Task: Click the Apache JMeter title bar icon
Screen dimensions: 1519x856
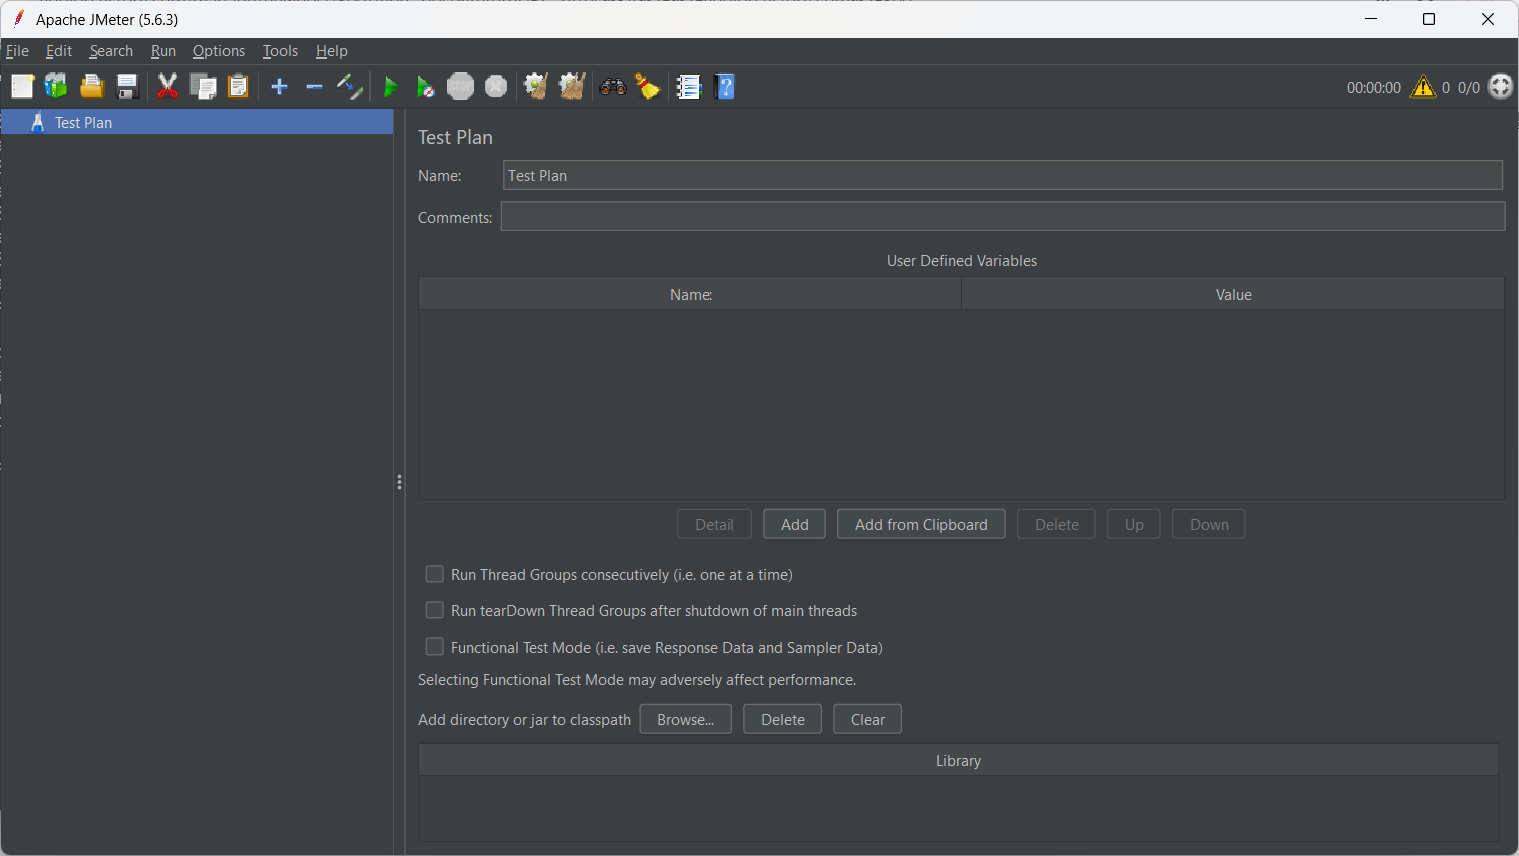Action: coord(18,19)
